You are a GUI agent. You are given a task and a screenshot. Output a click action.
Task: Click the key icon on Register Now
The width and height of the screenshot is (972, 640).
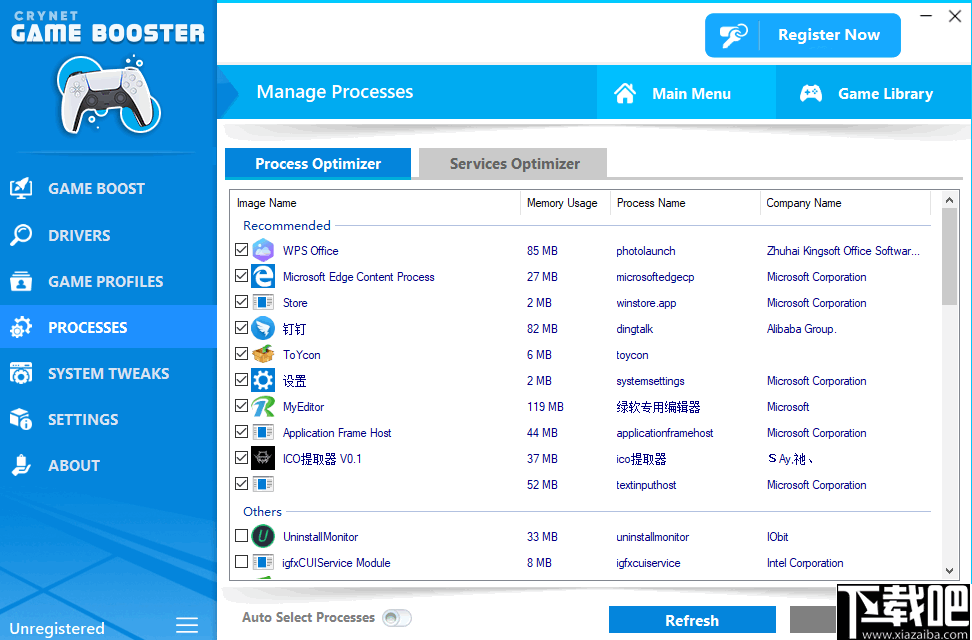tap(733, 35)
